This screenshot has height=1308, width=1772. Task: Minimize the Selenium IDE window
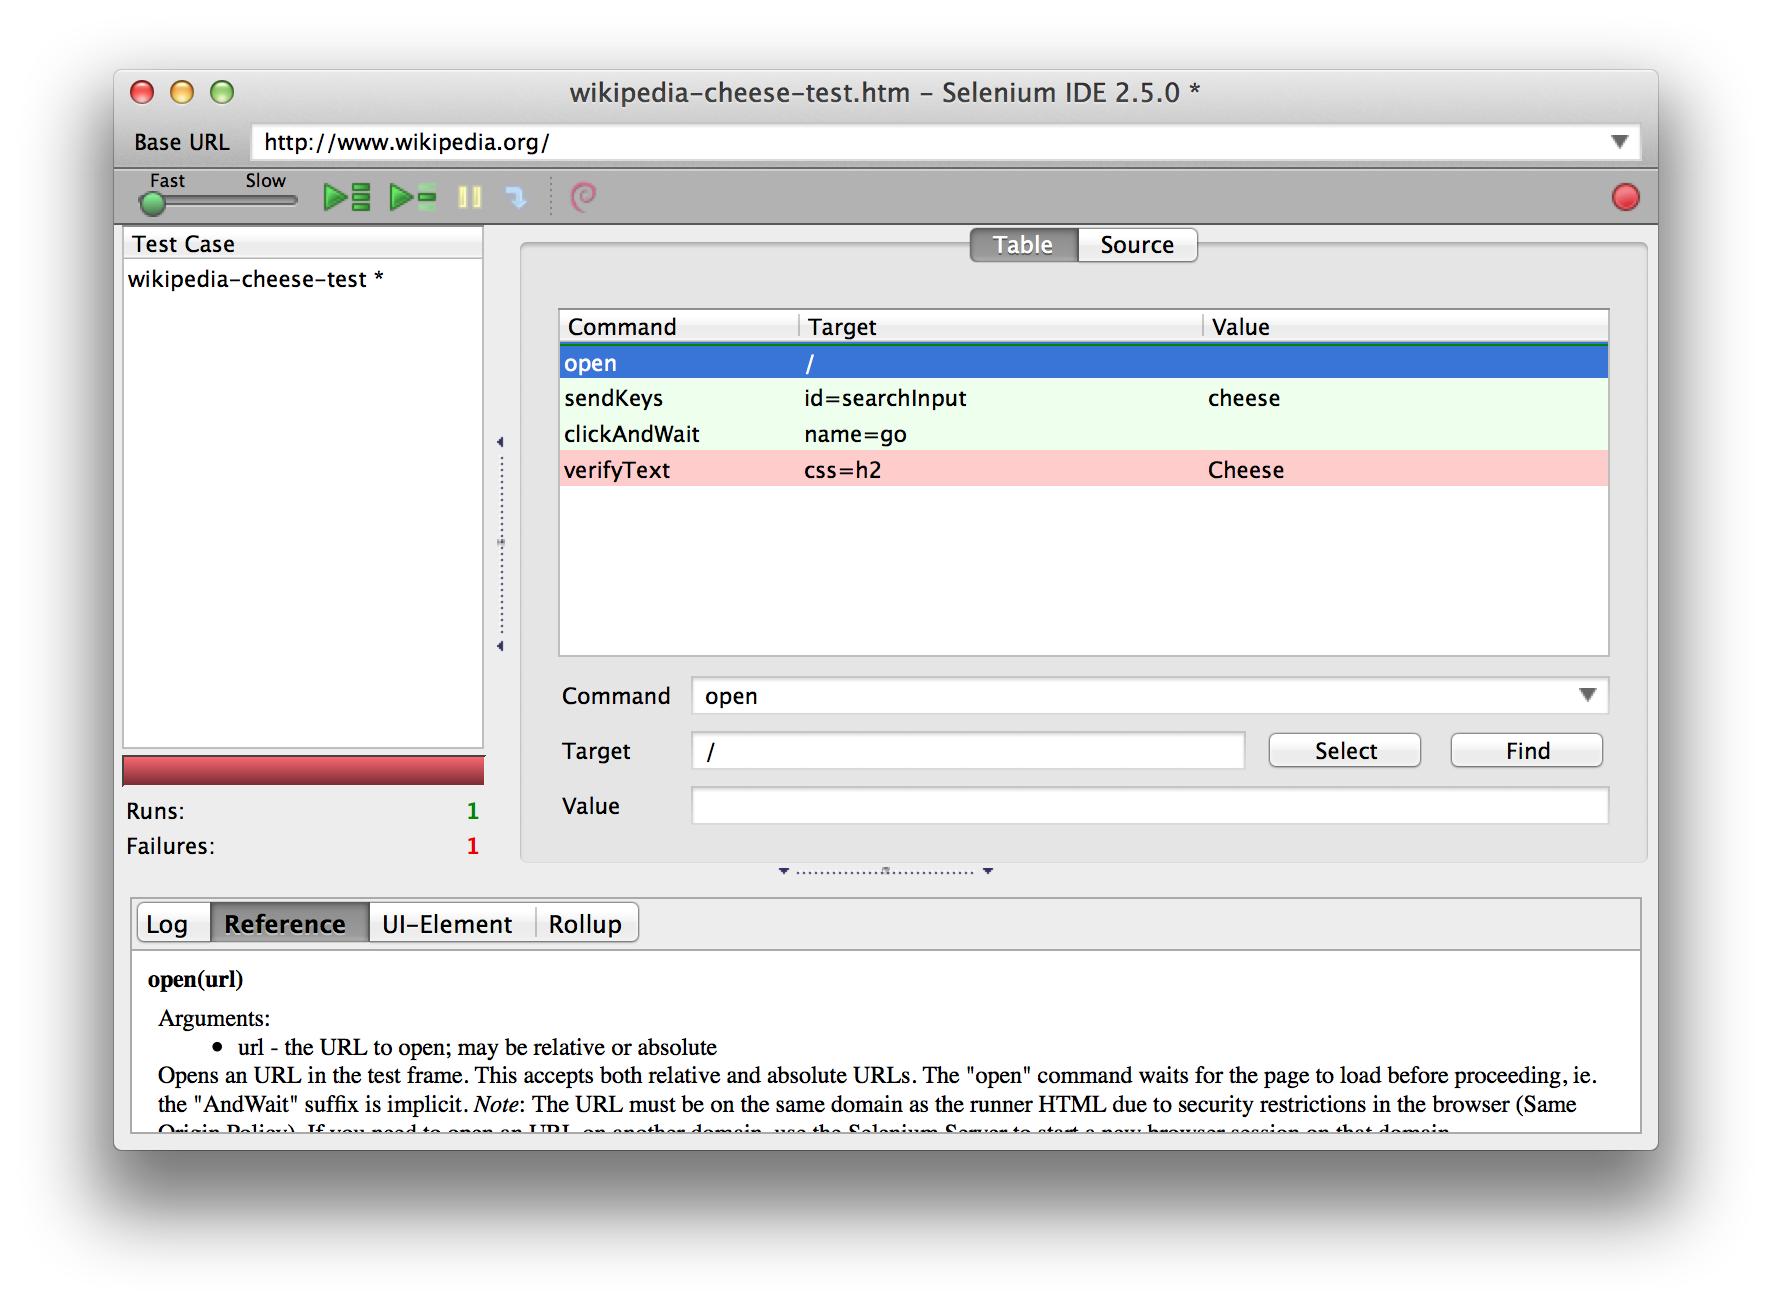(x=182, y=92)
